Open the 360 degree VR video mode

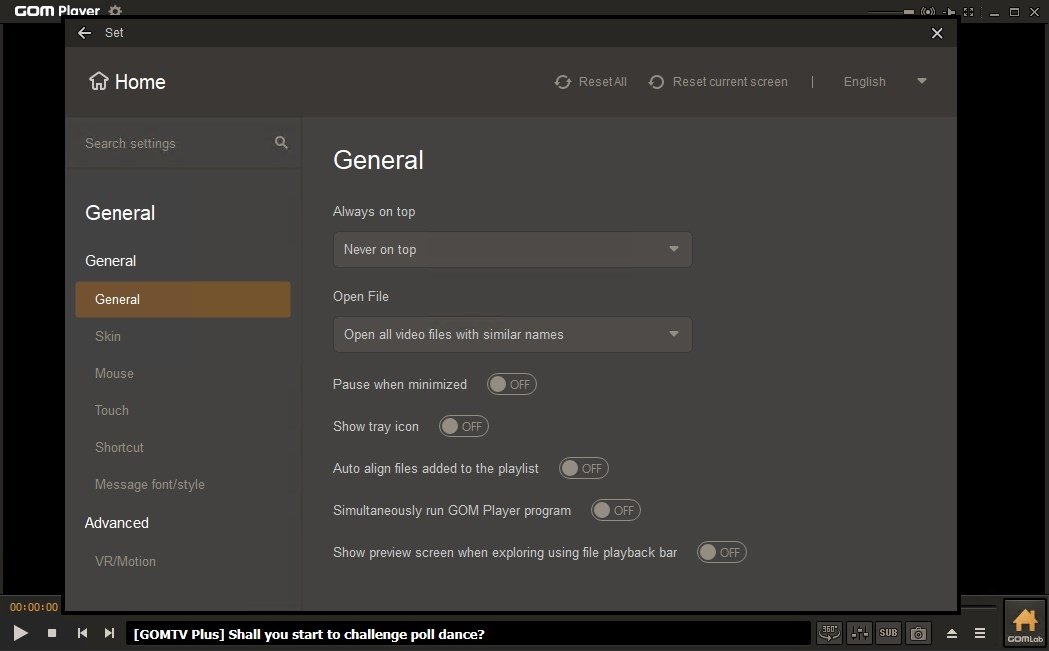(828, 633)
